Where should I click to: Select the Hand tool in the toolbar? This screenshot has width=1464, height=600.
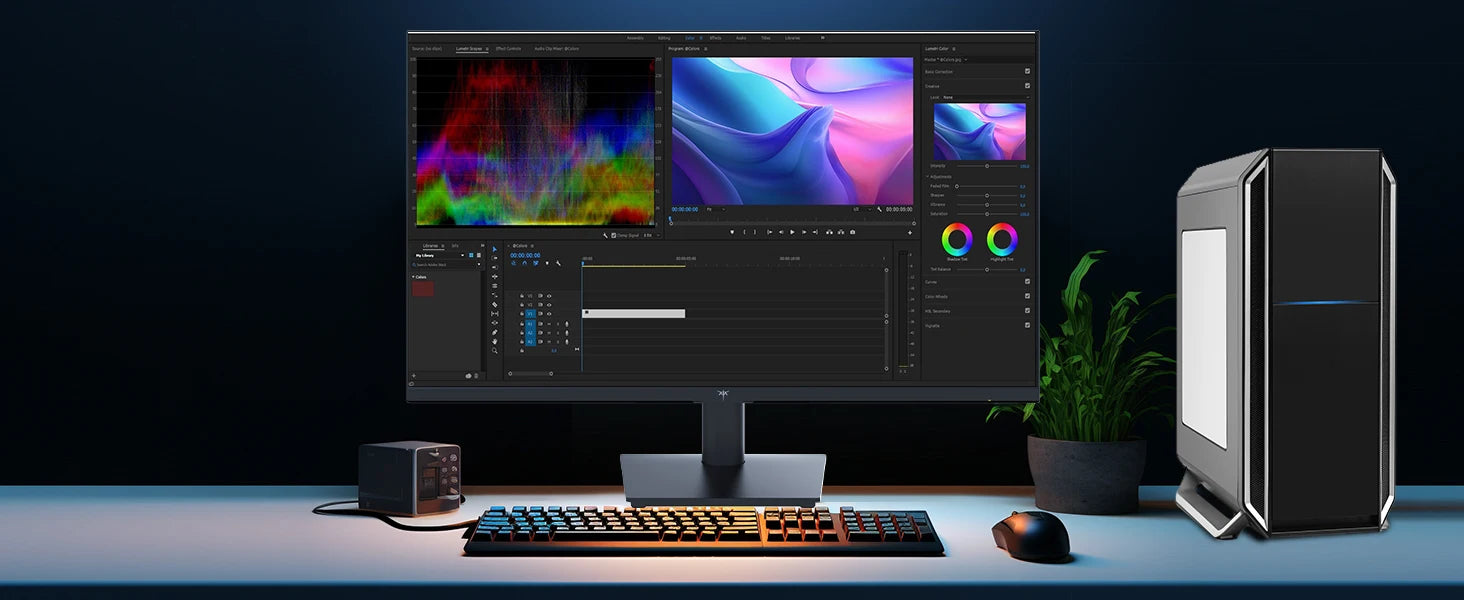click(494, 341)
